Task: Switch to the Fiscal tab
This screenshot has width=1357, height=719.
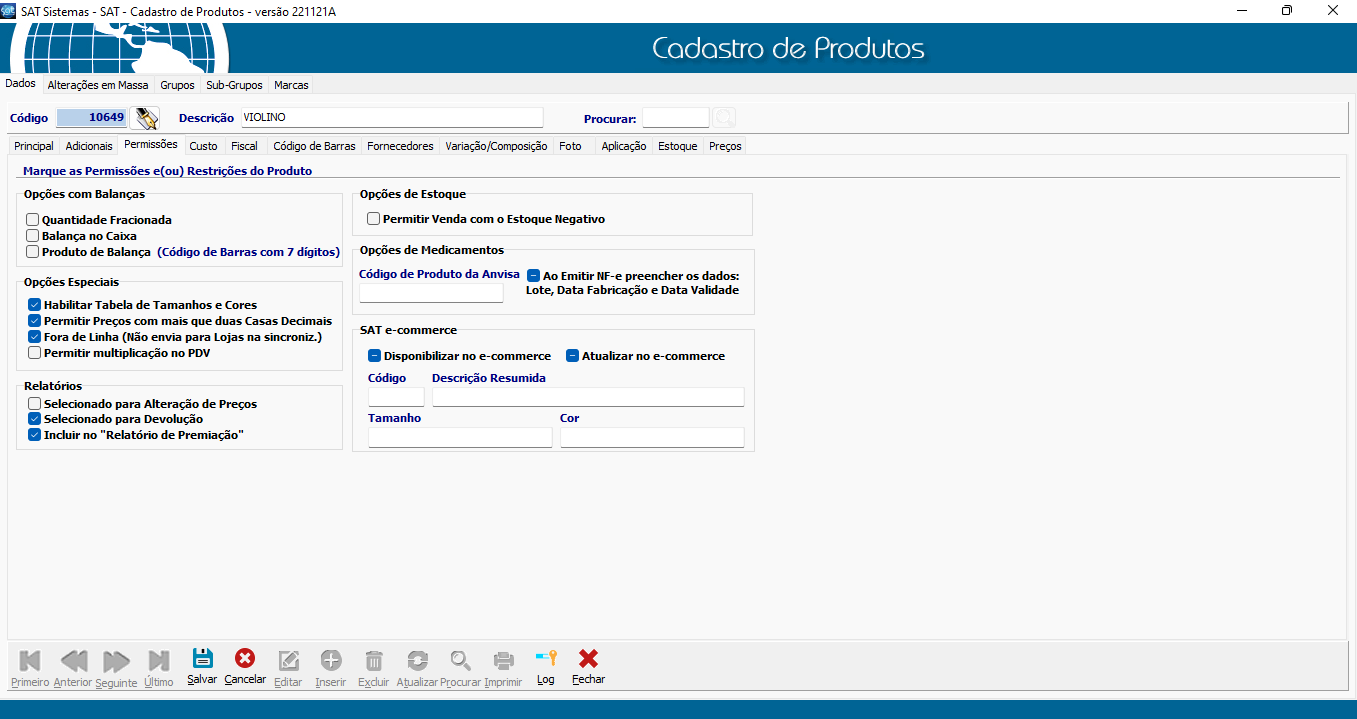Action: [x=244, y=146]
